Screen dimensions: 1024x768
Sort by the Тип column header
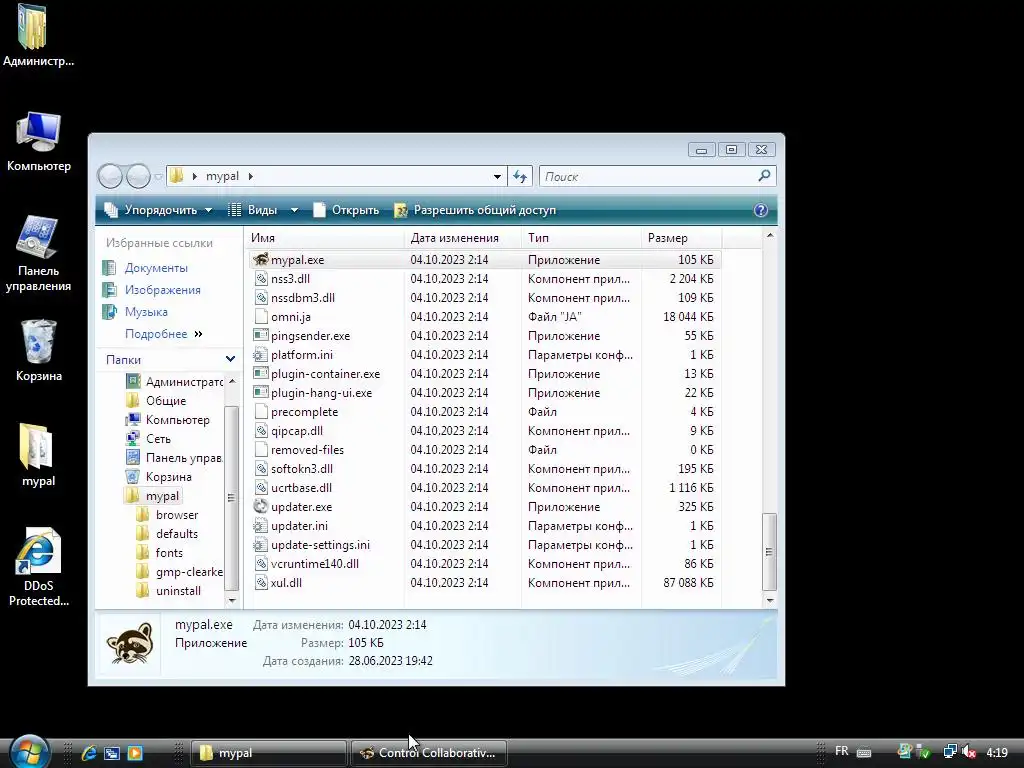[581, 238]
